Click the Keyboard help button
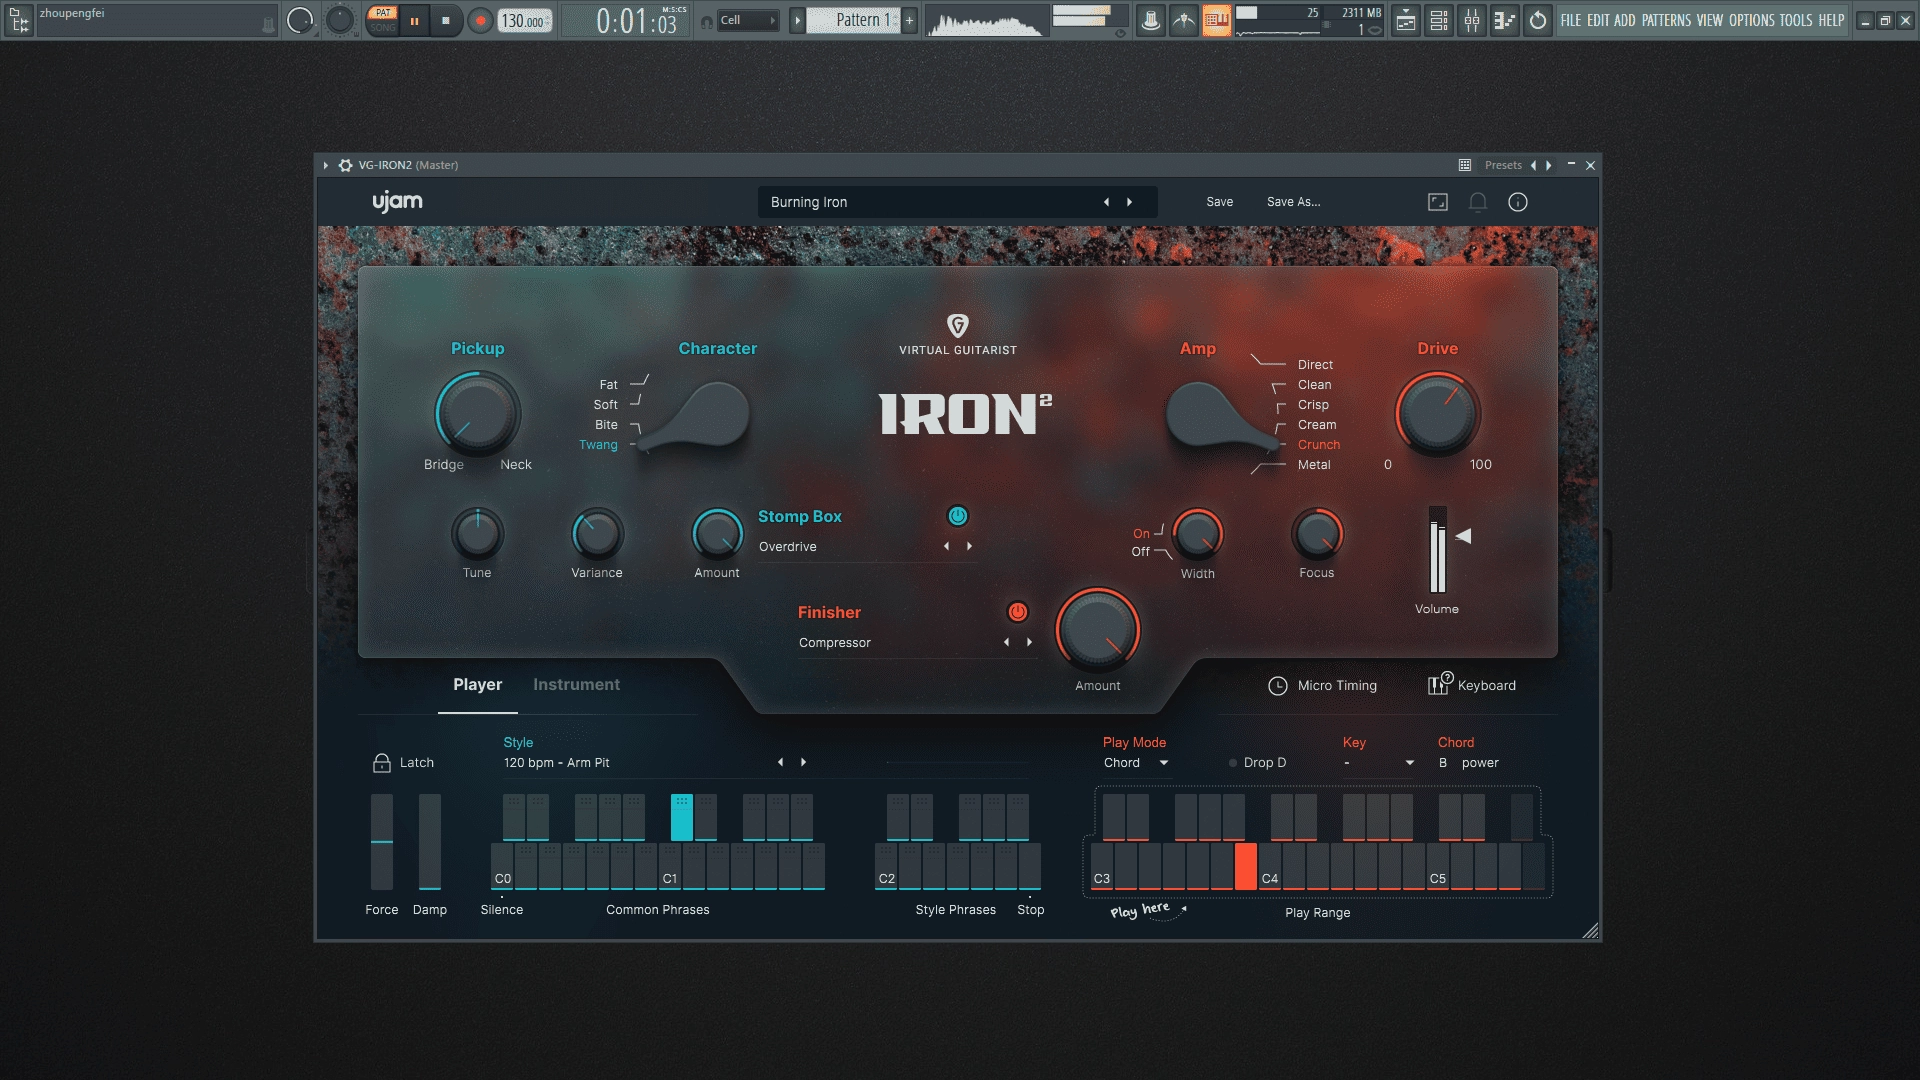 pos(1471,685)
